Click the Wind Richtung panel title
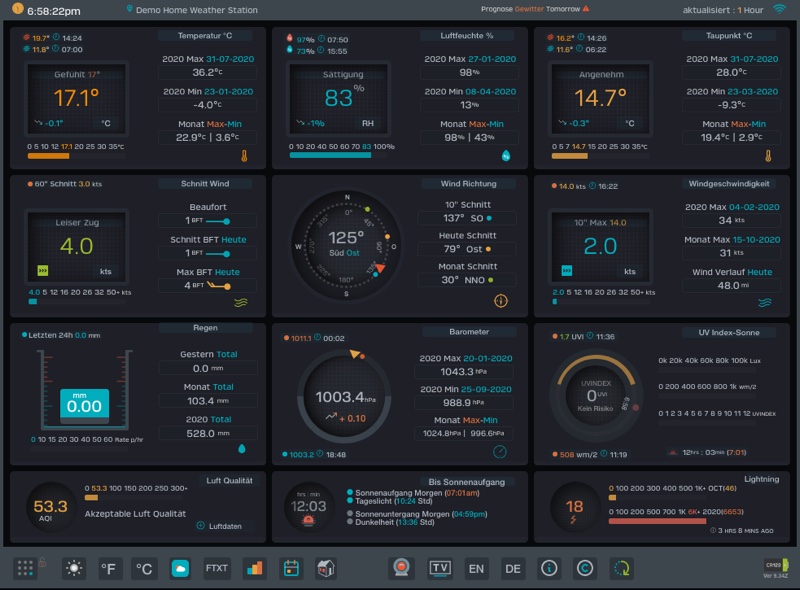This screenshot has width=800, height=590. (468, 184)
